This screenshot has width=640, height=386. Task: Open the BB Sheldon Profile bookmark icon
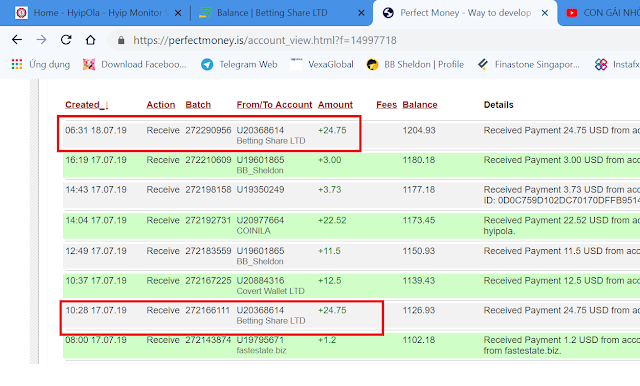pyautogui.click(x=372, y=64)
